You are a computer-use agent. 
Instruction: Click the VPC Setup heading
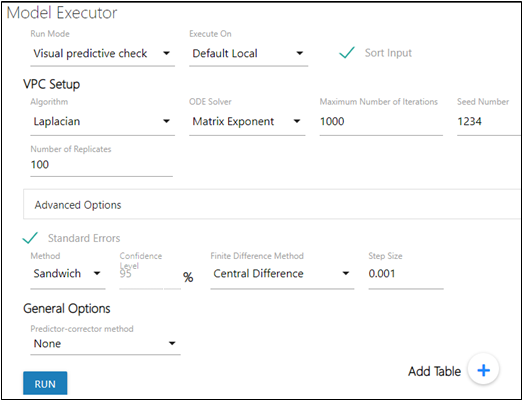[x=52, y=84]
